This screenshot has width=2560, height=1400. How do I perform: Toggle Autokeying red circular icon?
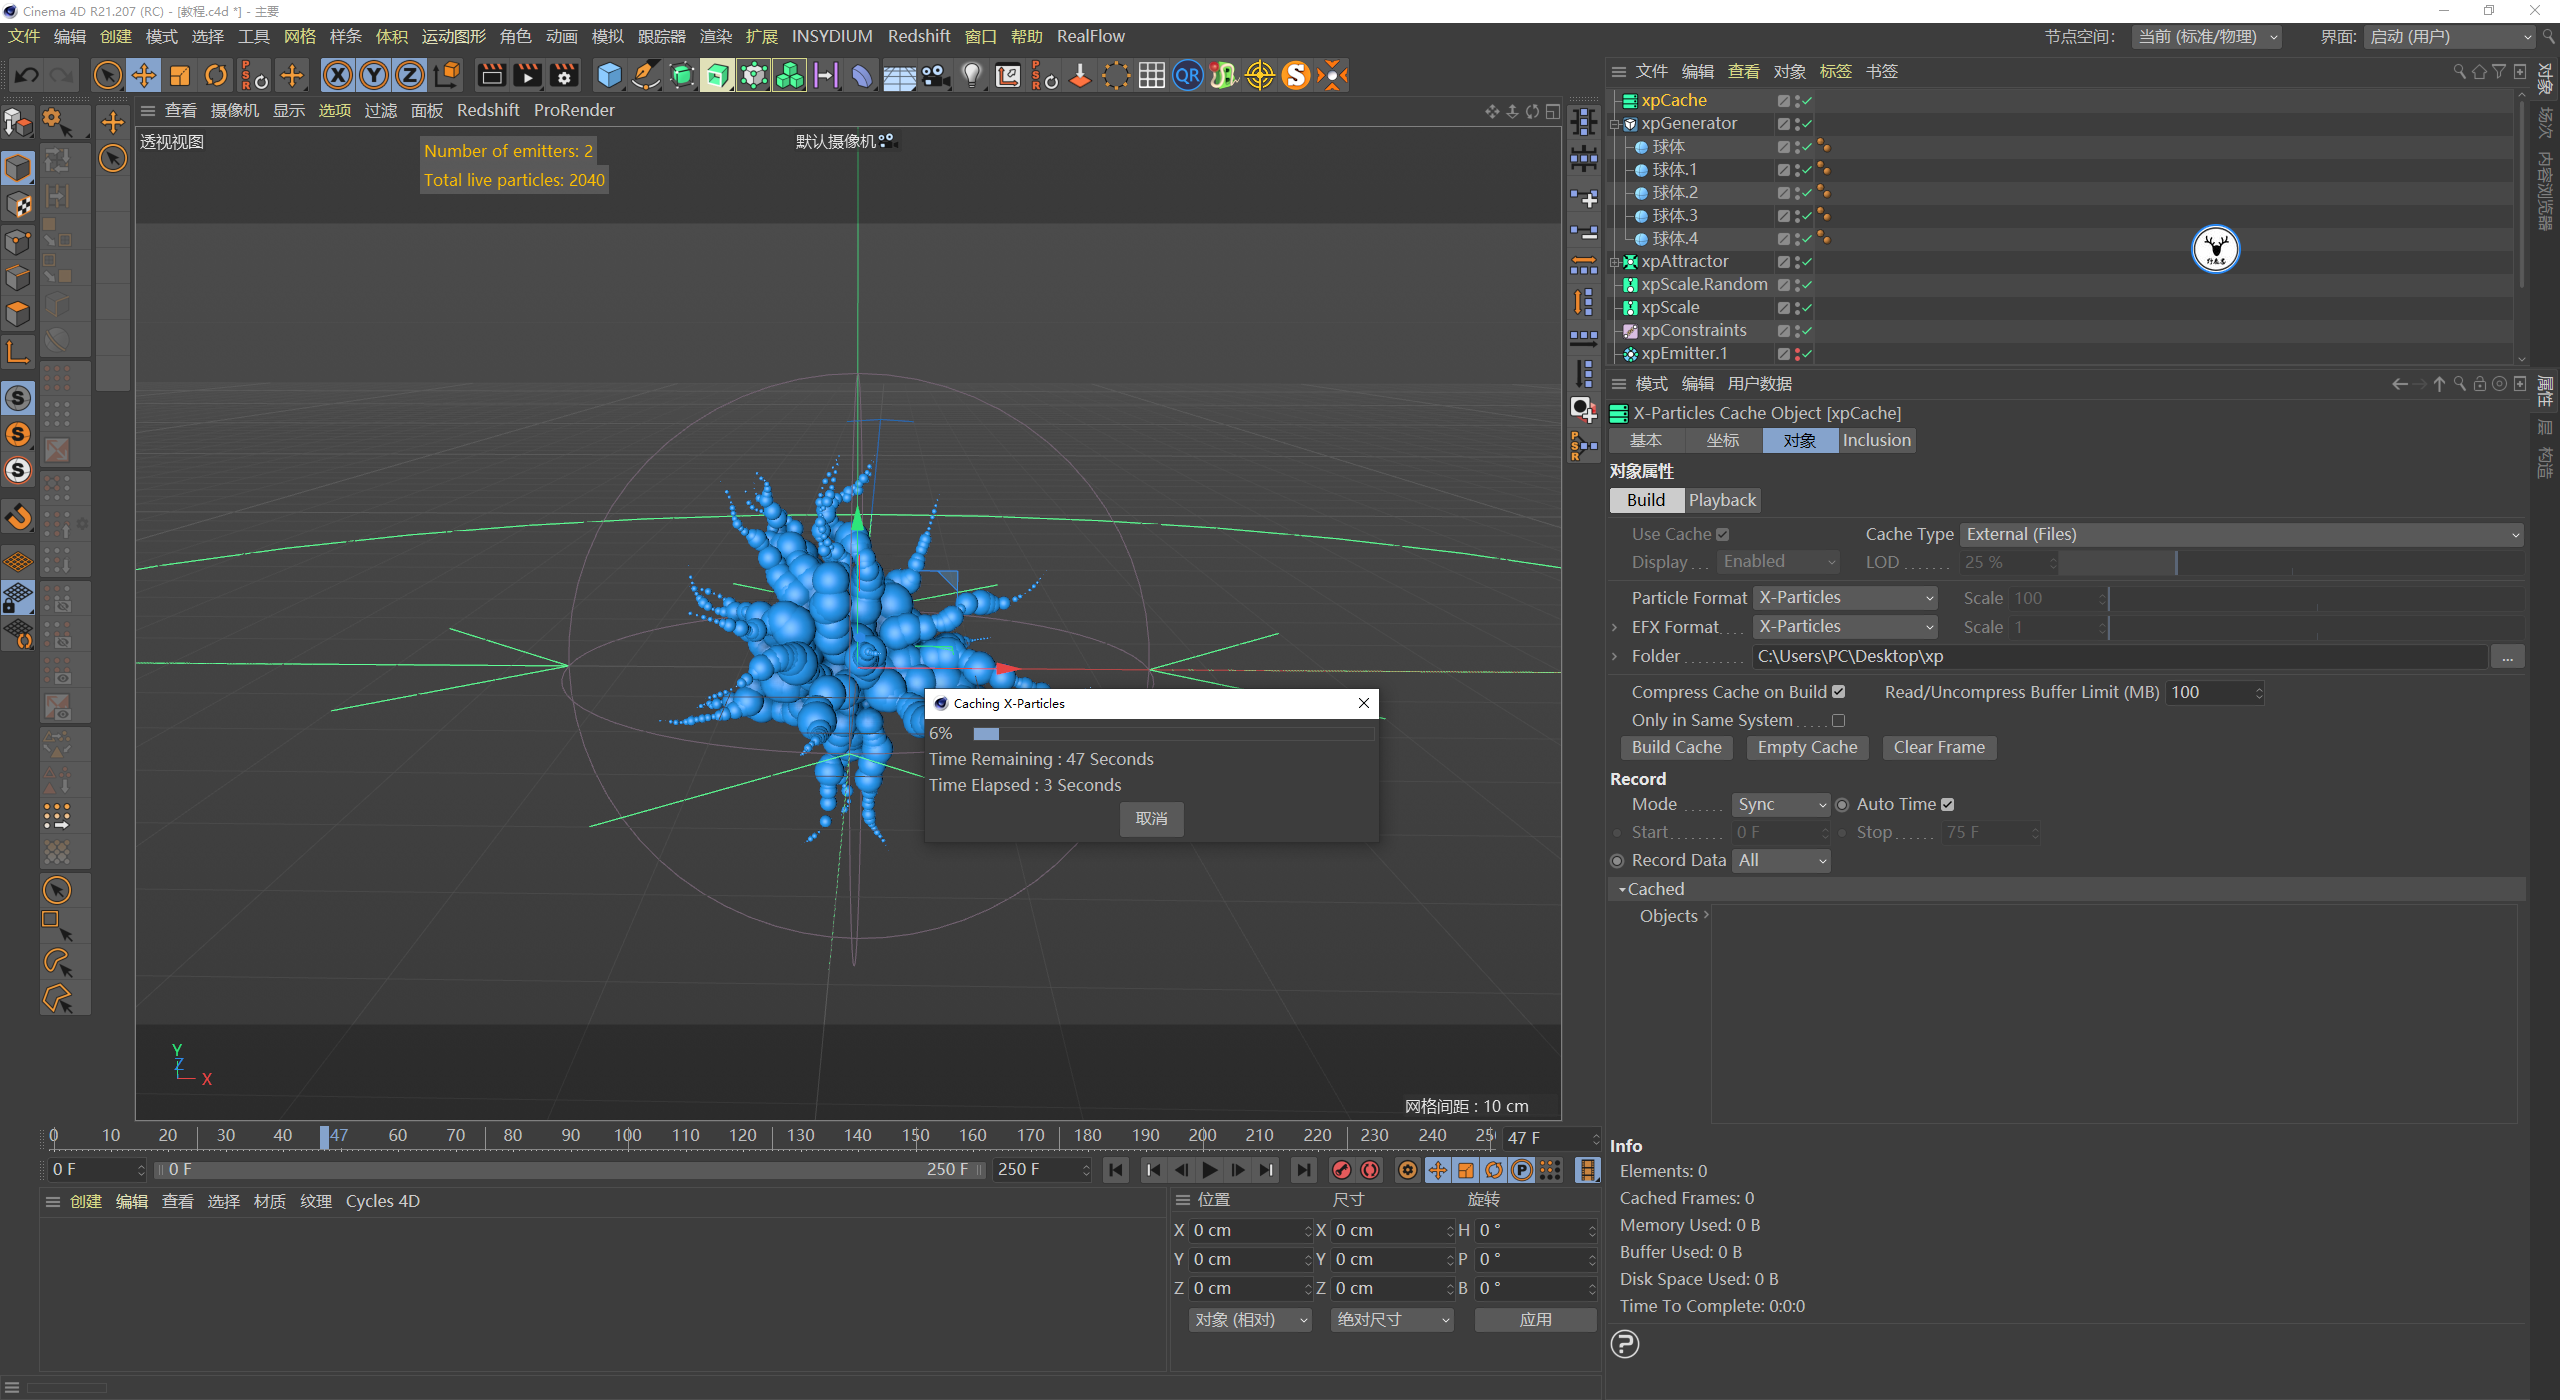[x=1370, y=1170]
